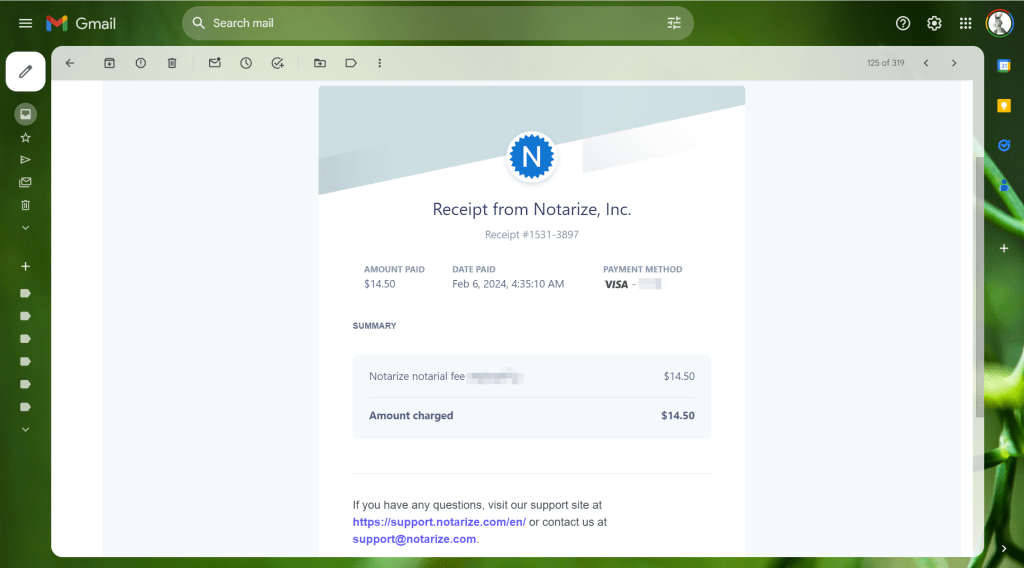The image size is (1024, 568).
Task: Open Sent mail in sidebar
Action: [x=25, y=160]
